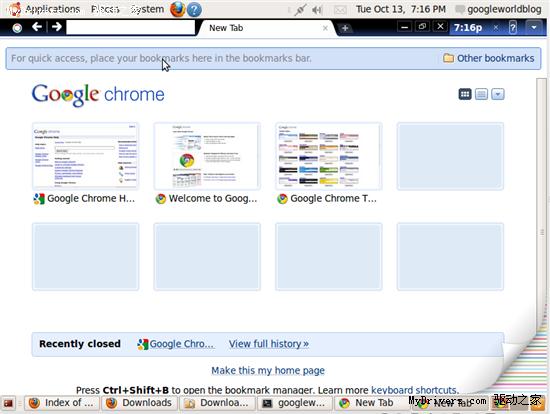
Task: Click the show desktop icon in the taskbar
Action: (x=8, y=403)
